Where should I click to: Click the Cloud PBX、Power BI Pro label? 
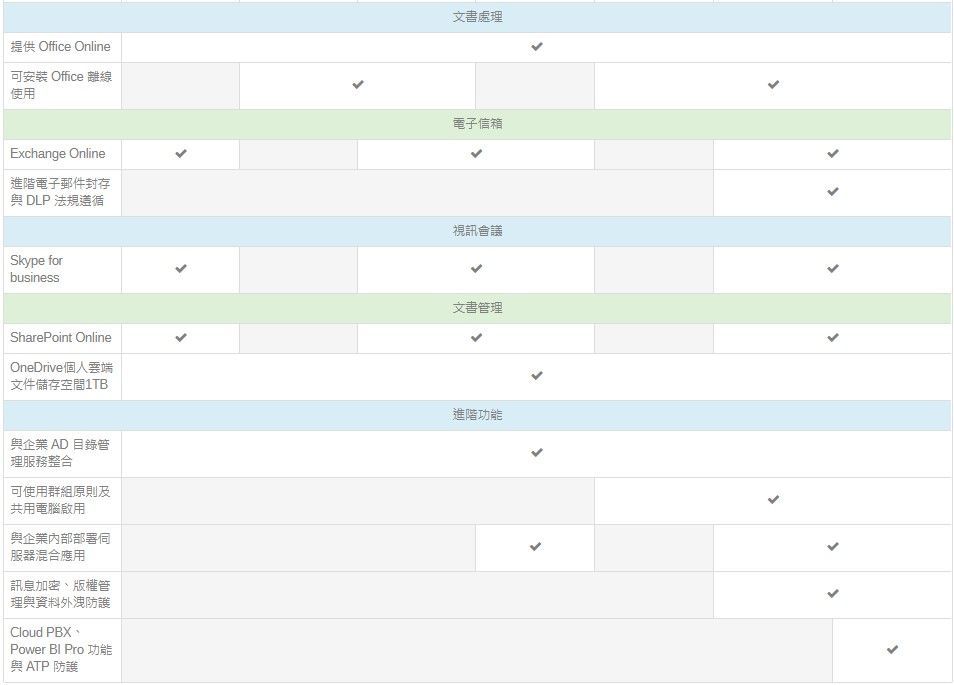[61, 649]
